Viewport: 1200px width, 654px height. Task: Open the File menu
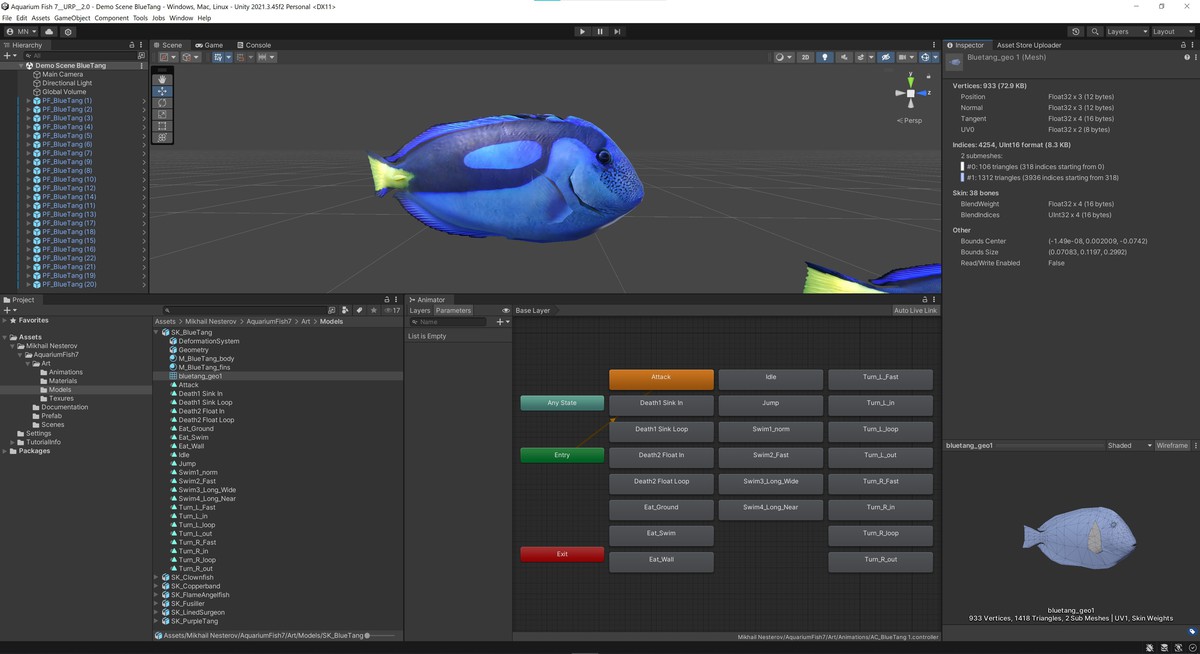(x=7, y=18)
